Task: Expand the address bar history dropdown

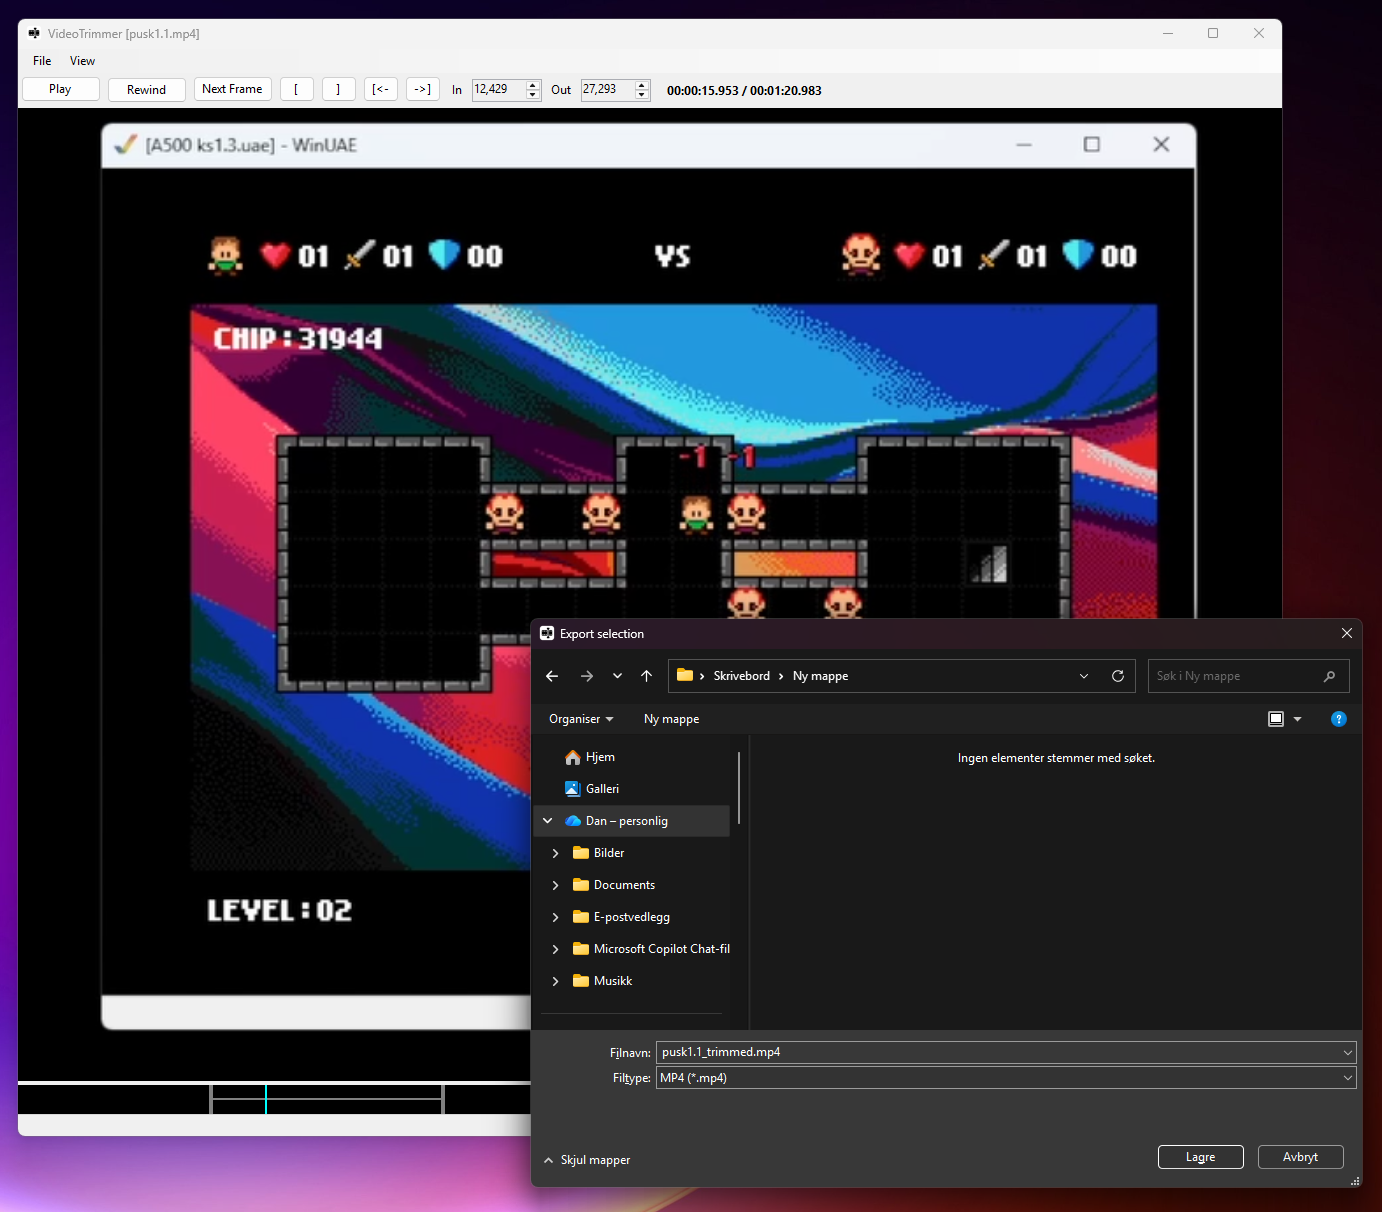Action: pyautogui.click(x=1084, y=676)
